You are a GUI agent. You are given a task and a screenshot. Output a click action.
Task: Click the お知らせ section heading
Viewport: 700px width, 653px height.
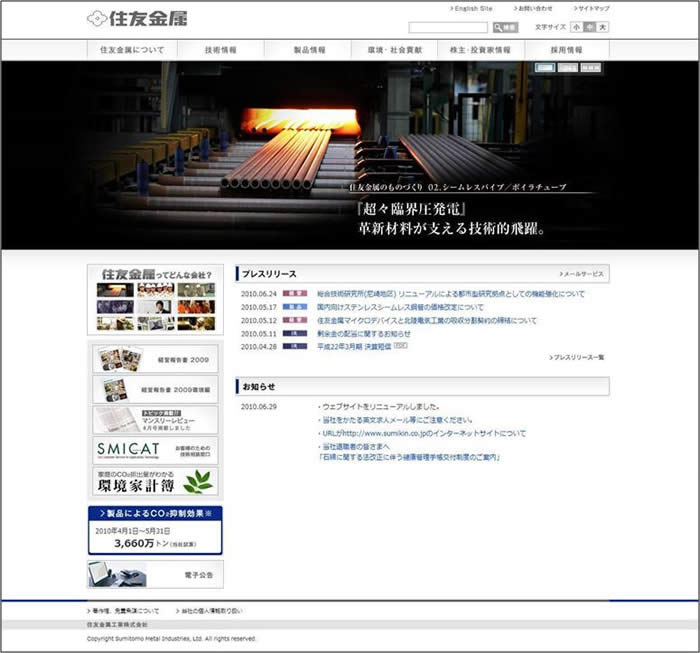(x=259, y=387)
